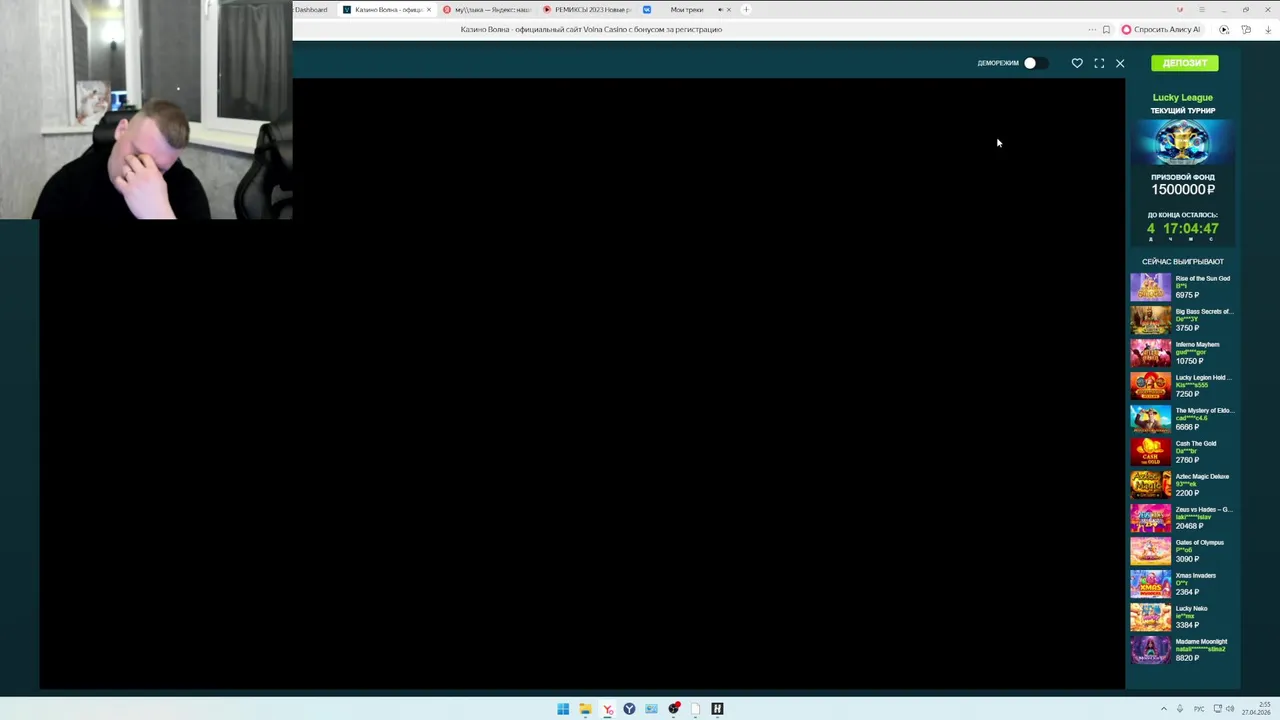Open the volume control in tray
1280x720 pixels.
coord(1229,709)
